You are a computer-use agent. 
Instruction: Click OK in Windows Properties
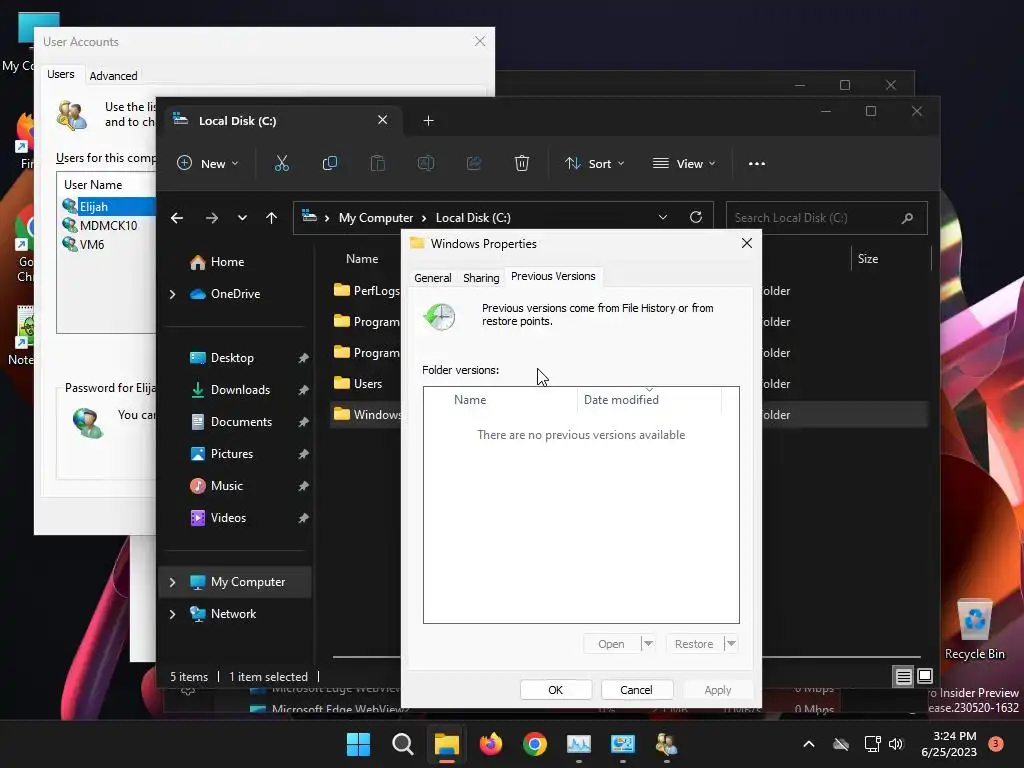click(x=556, y=690)
